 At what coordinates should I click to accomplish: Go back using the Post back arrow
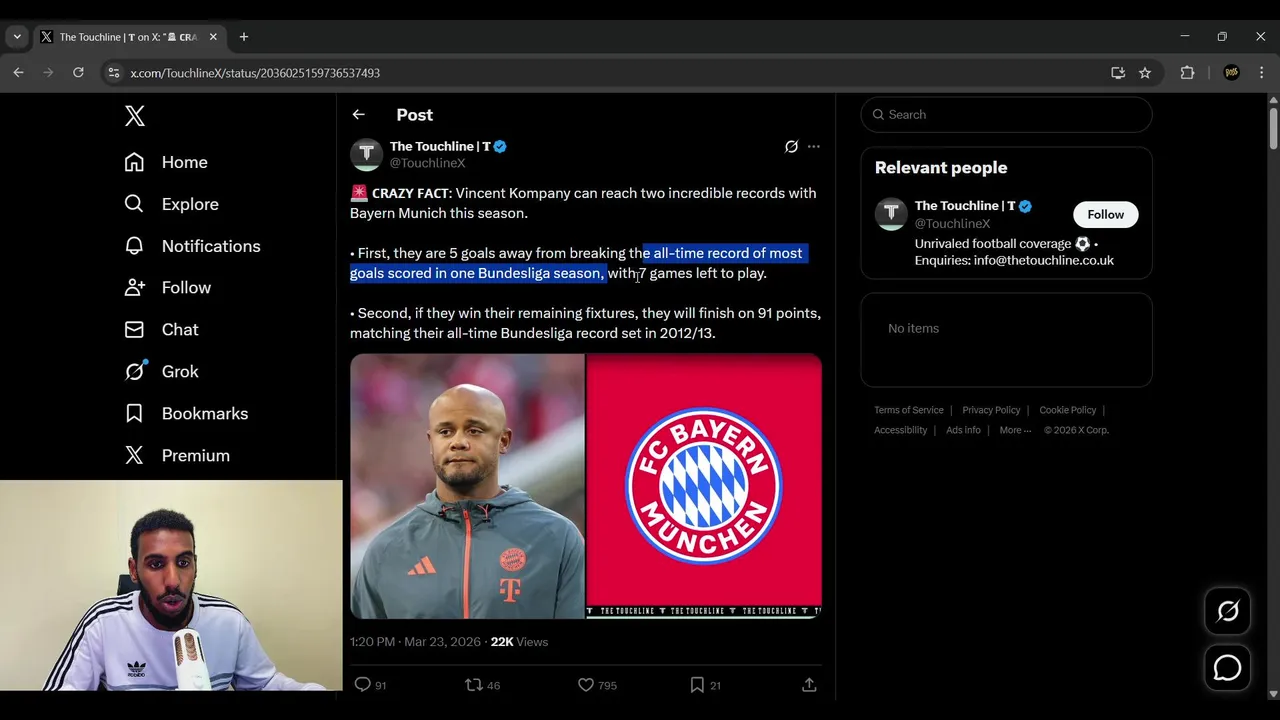[358, 115]
